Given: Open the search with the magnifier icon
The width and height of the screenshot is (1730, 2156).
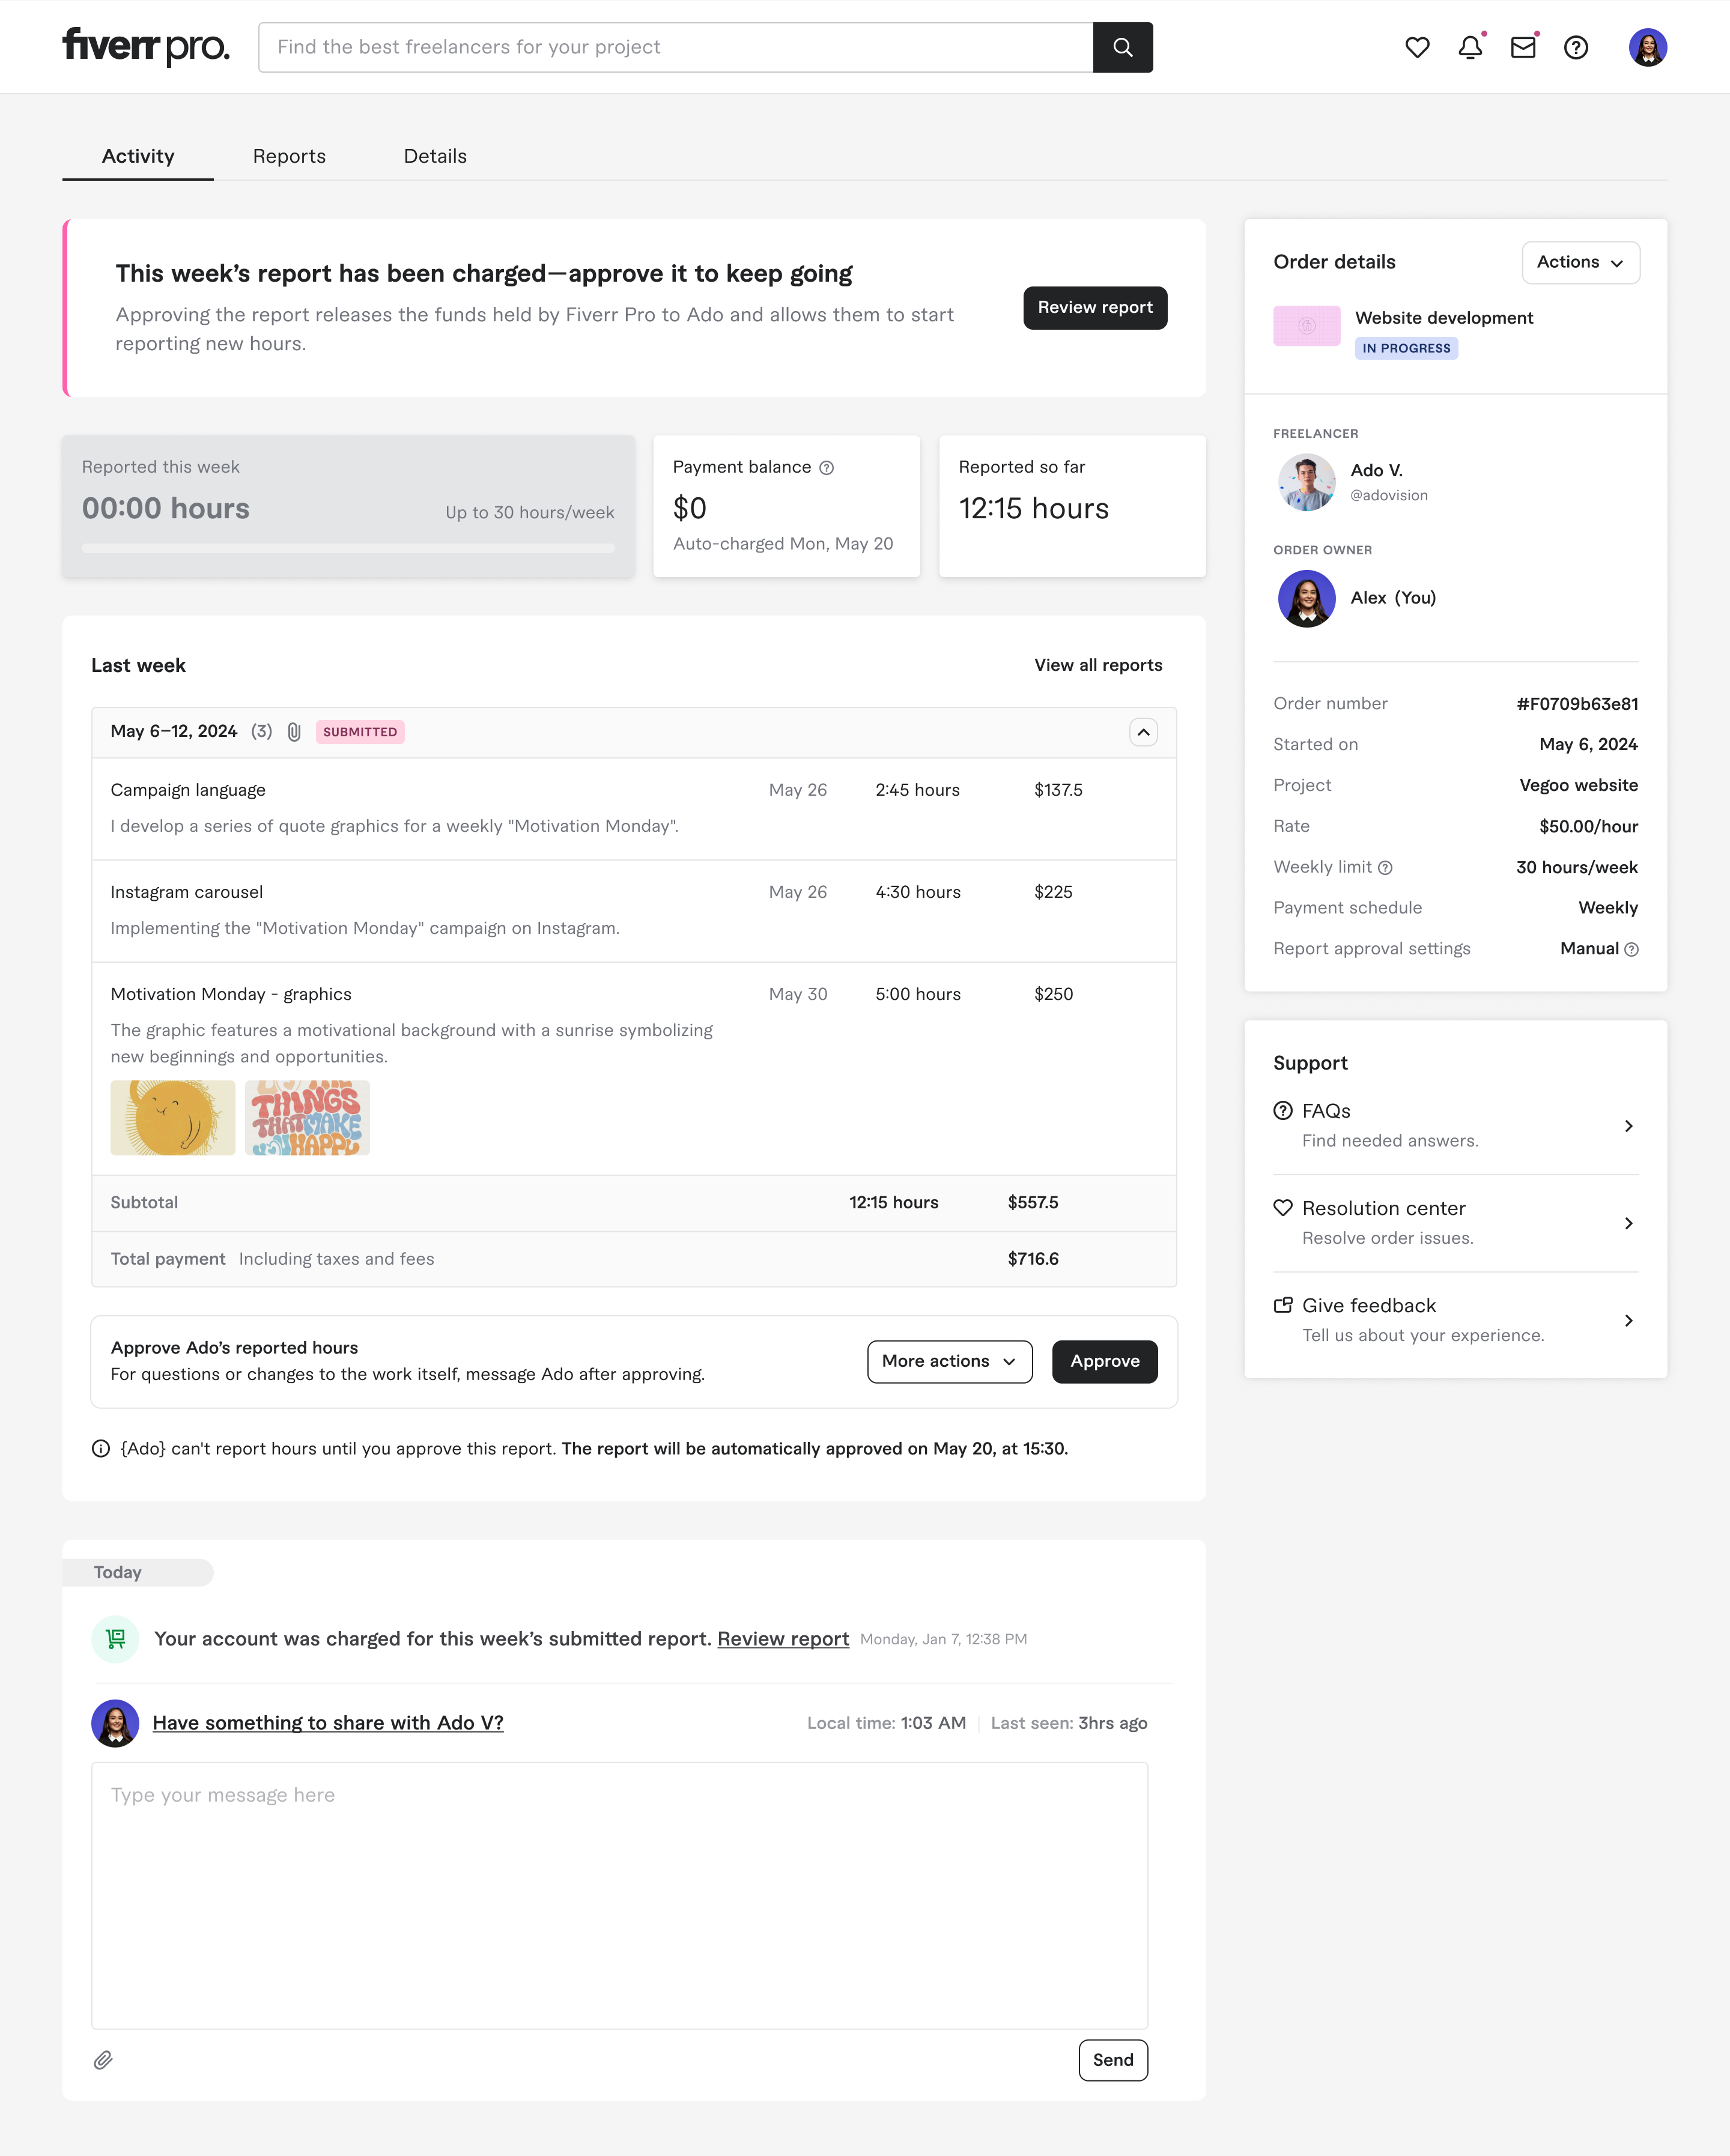Looking at the screenshot, I should click(x=1123, y=47).
